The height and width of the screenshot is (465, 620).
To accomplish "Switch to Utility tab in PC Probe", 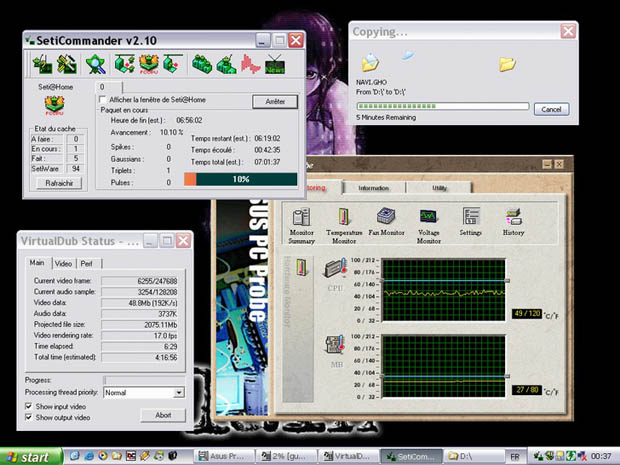I will coord(439,188).
